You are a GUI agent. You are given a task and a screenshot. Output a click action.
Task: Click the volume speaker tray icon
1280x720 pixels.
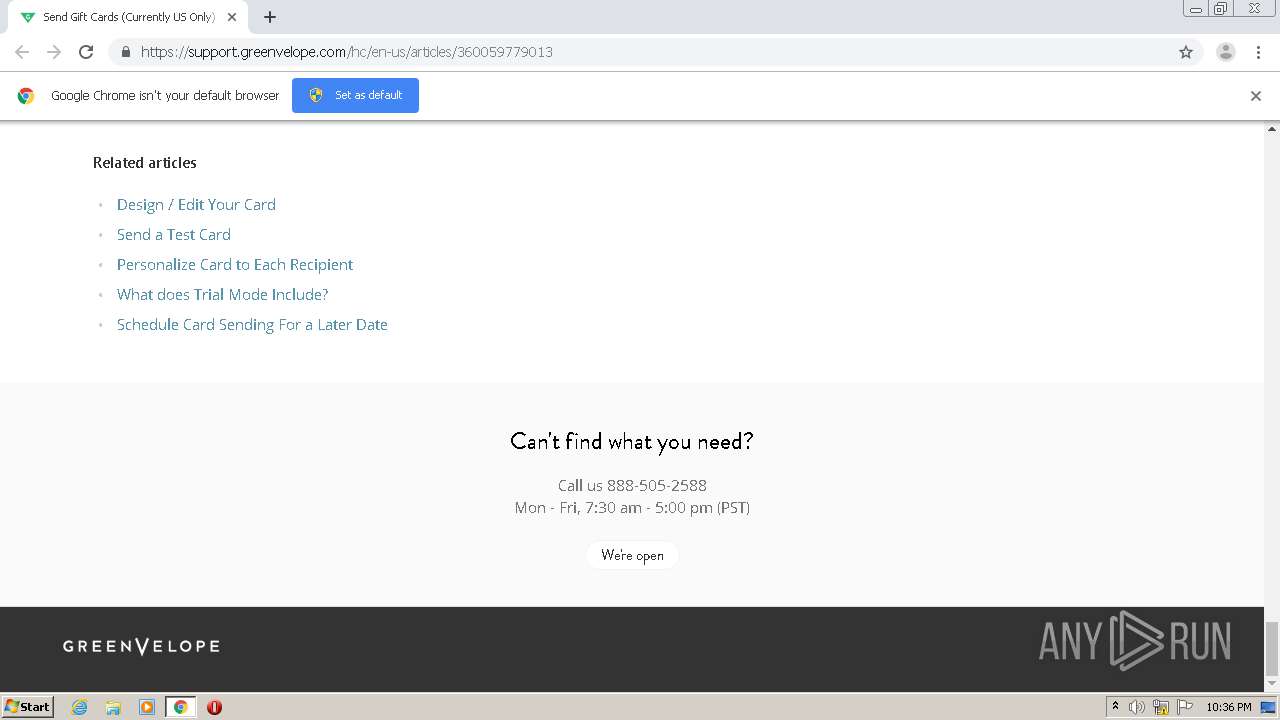(x=1137, y=707)
